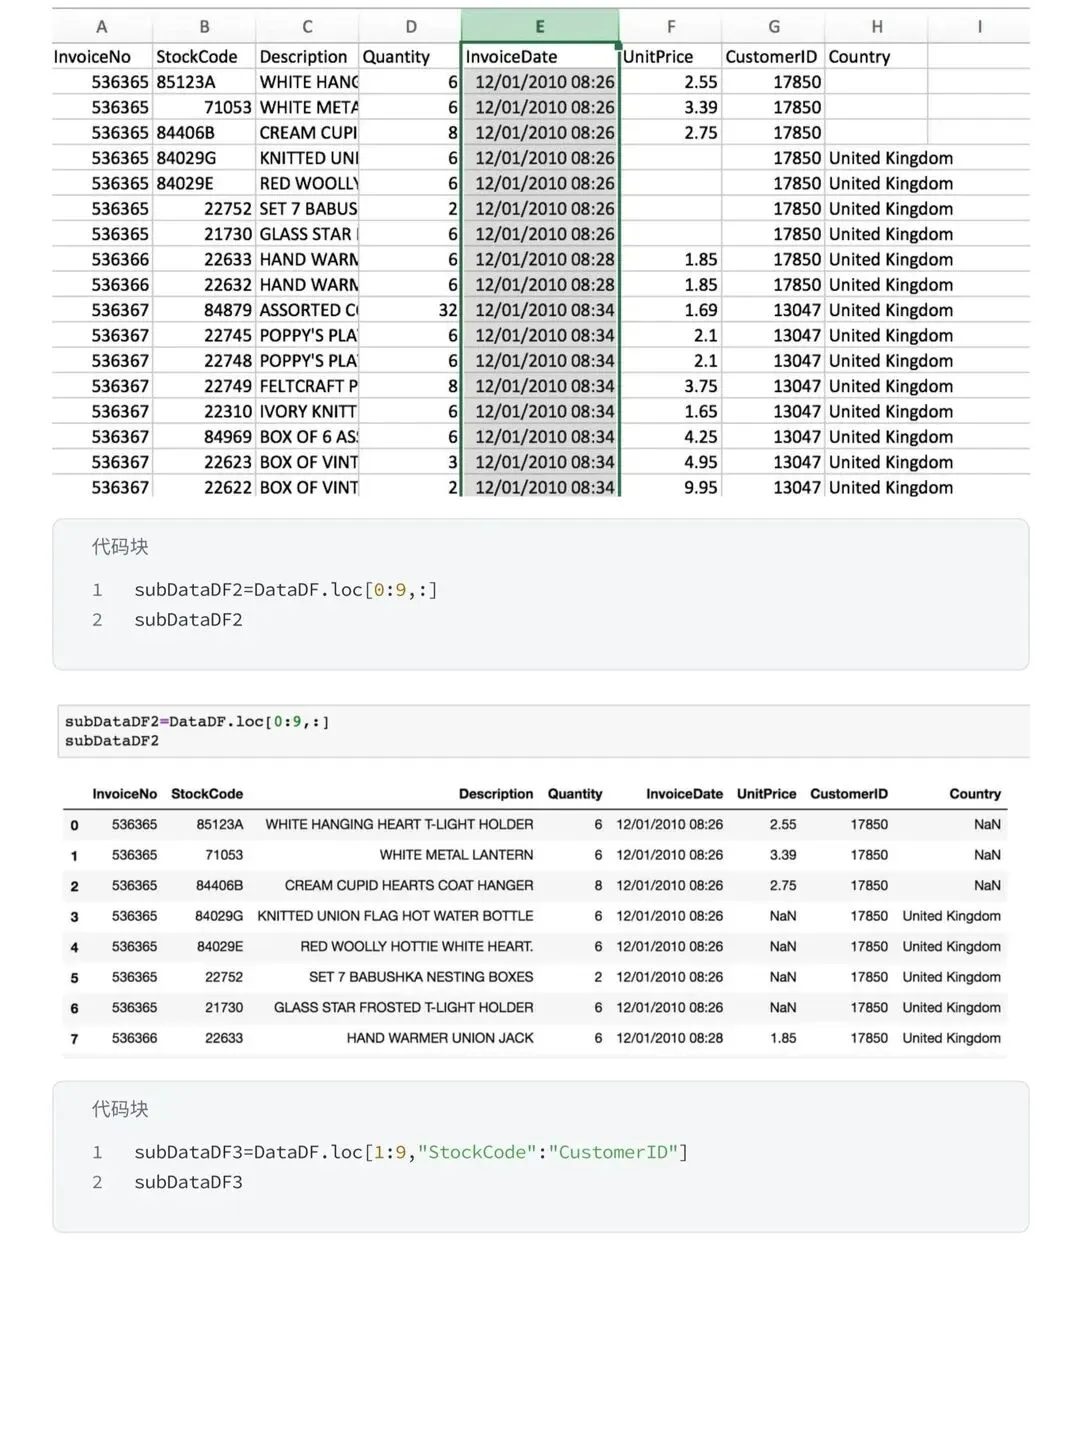Select row index 7 in dataframe output

point(74,1039)
